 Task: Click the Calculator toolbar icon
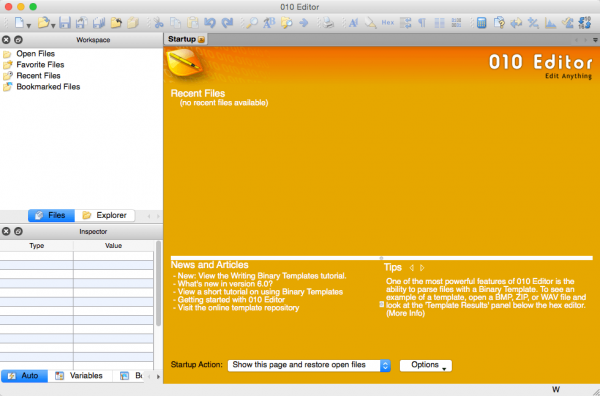(x=481, y=23)
